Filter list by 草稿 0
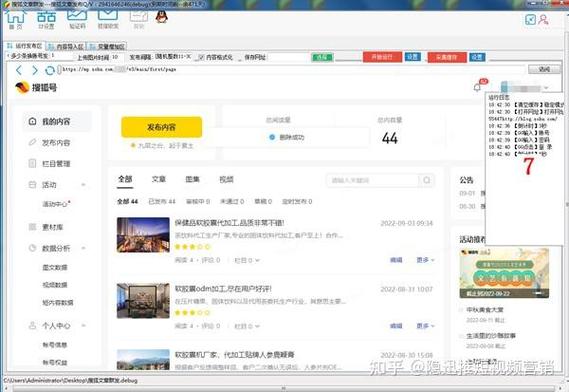 tap(263, 201)
